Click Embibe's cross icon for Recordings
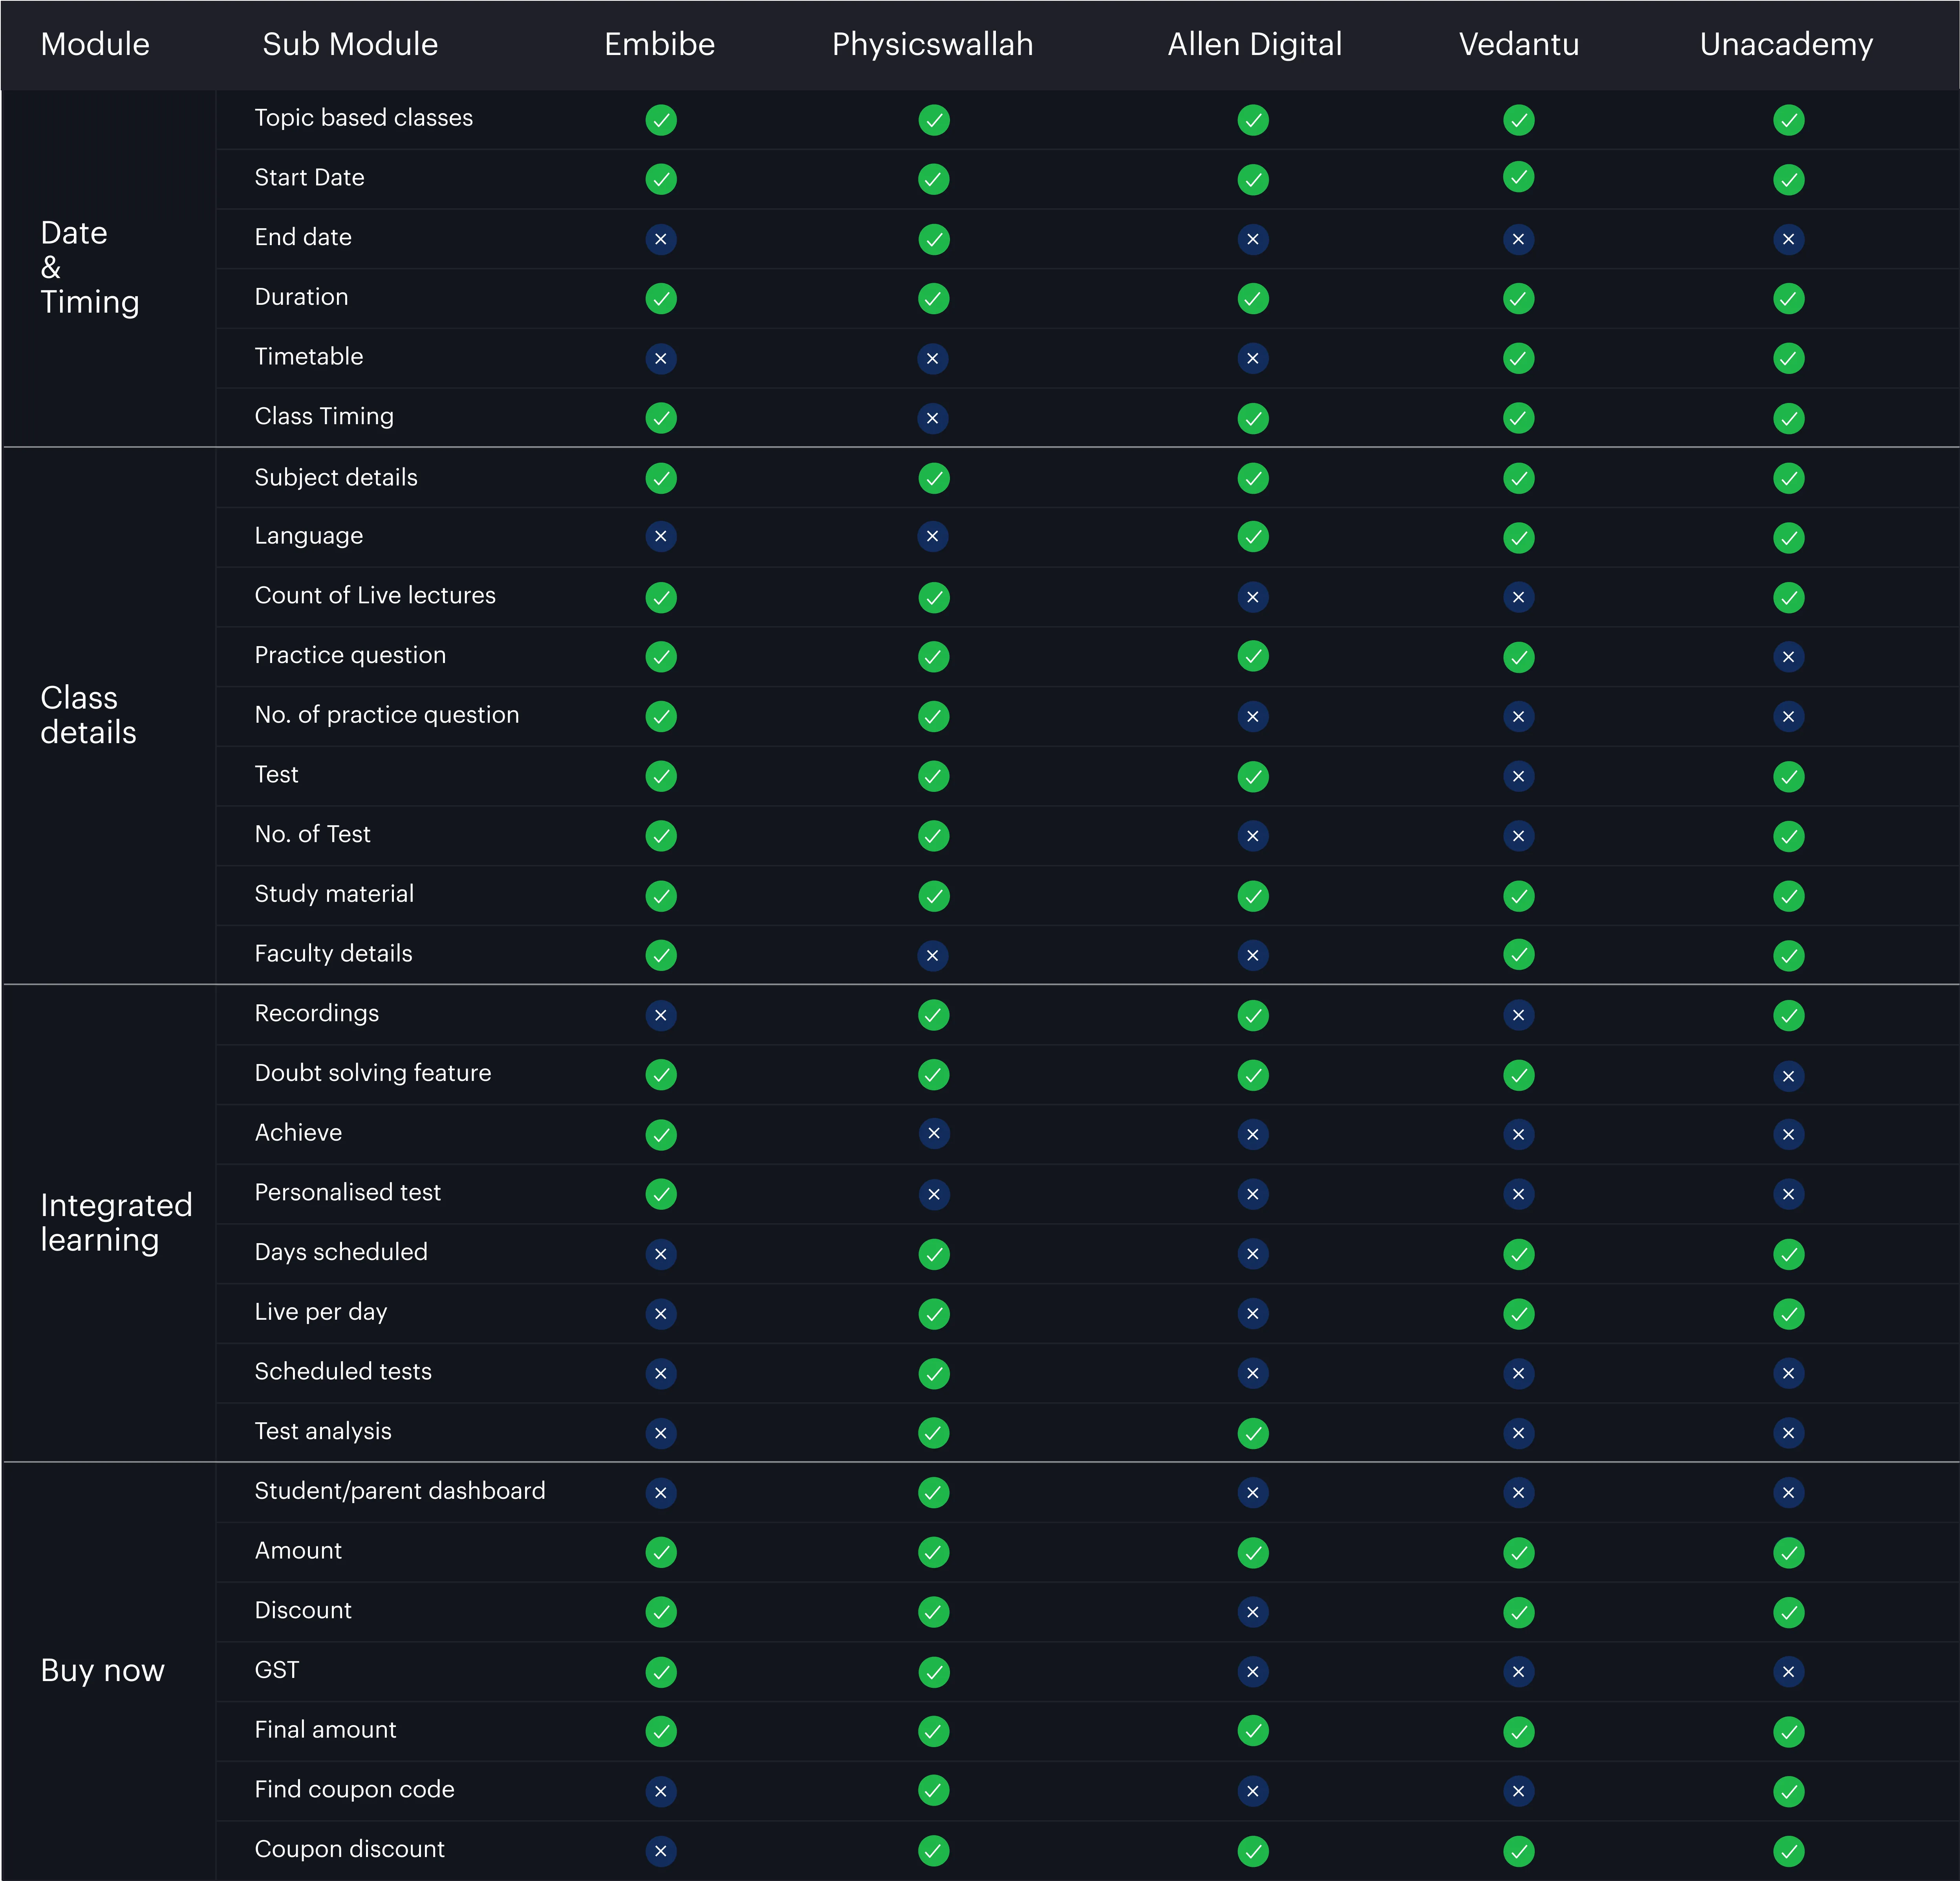This screenshot has width=1960, height=1881. [661, 1015]
